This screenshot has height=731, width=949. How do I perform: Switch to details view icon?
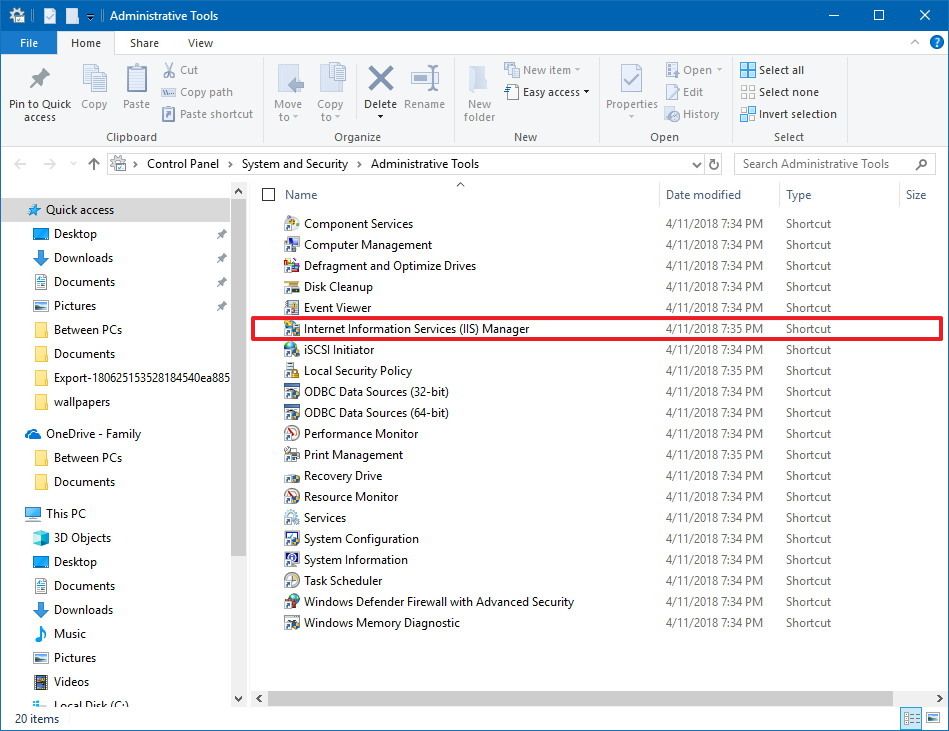pyautogui.click(x=911, y=718)
